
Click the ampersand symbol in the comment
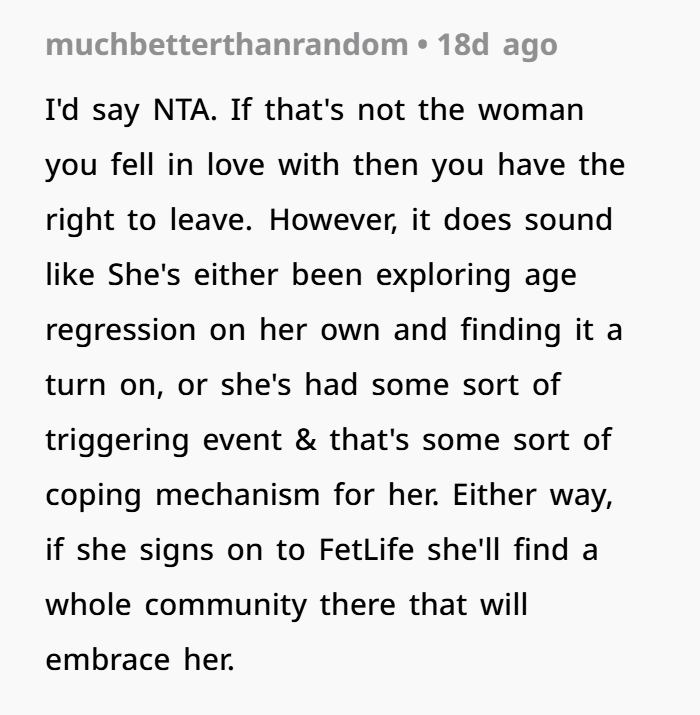tap(306, 440)
